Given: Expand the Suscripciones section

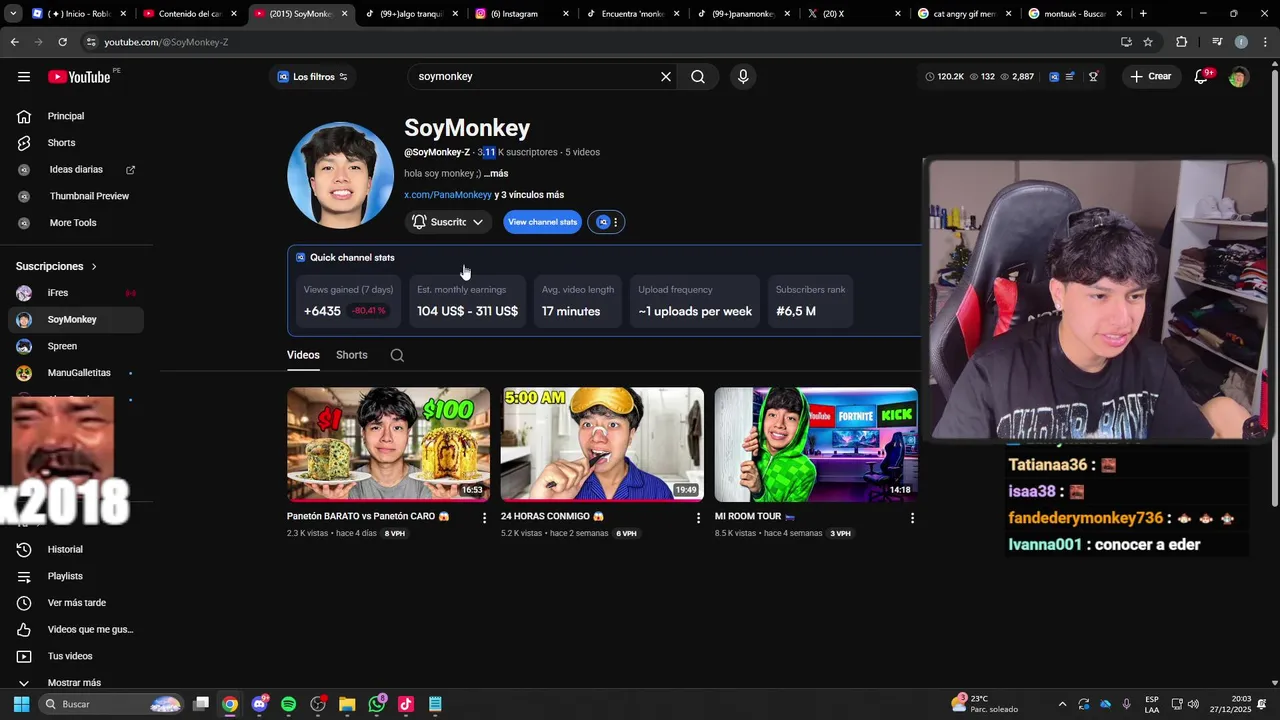Looking at the screenshot, I should [56, 266].
